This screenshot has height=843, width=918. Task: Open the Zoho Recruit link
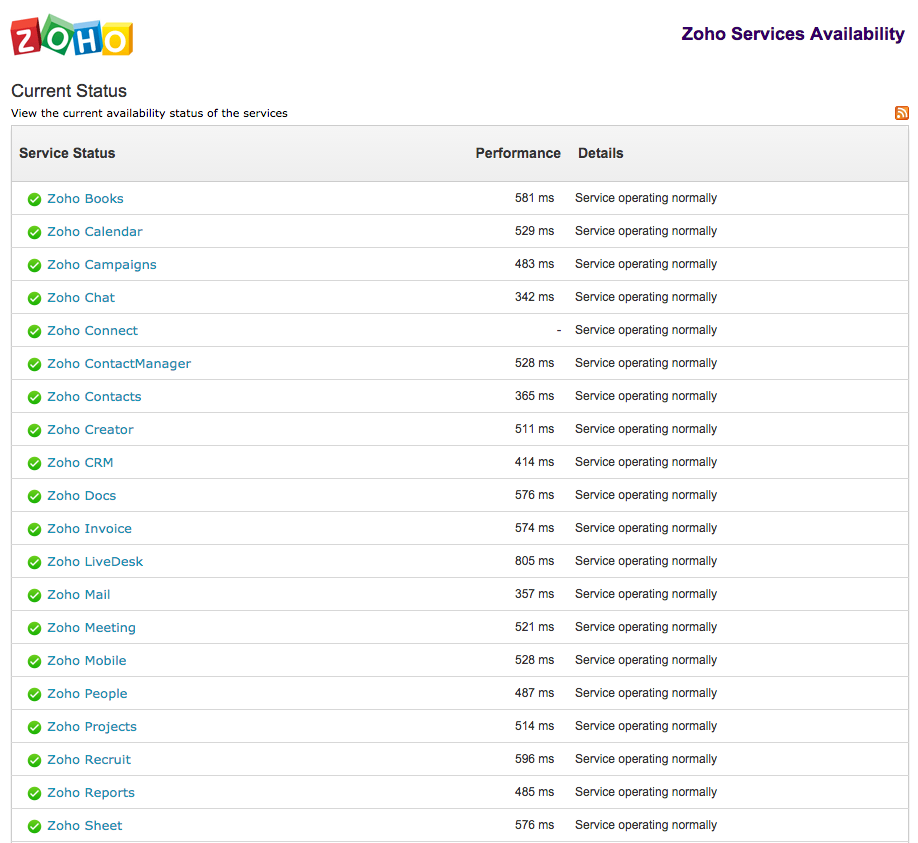tap(89, 759)
